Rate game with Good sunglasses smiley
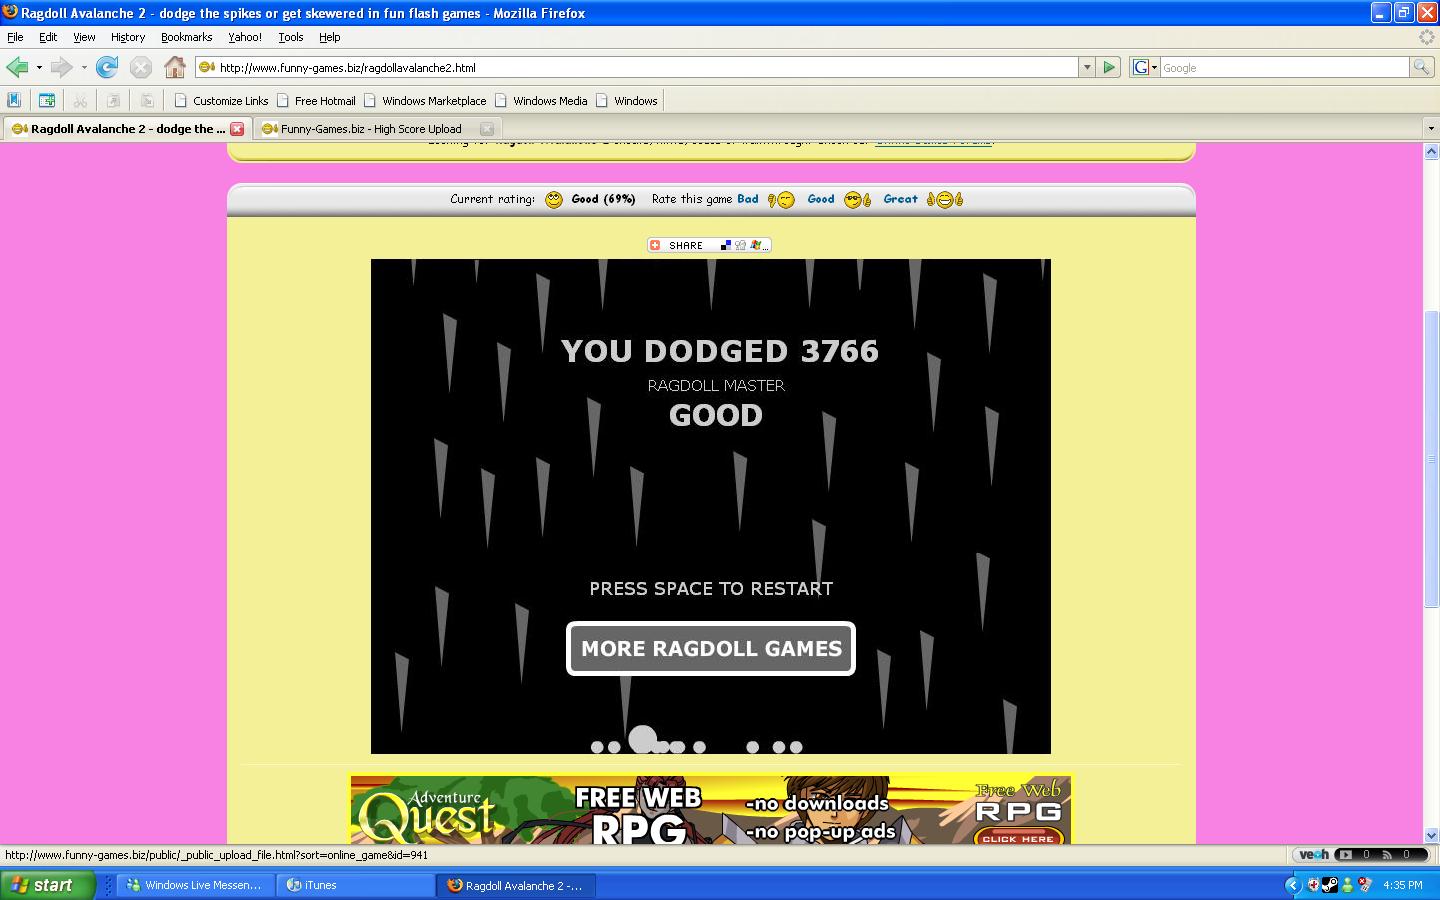 coord(858,199)
